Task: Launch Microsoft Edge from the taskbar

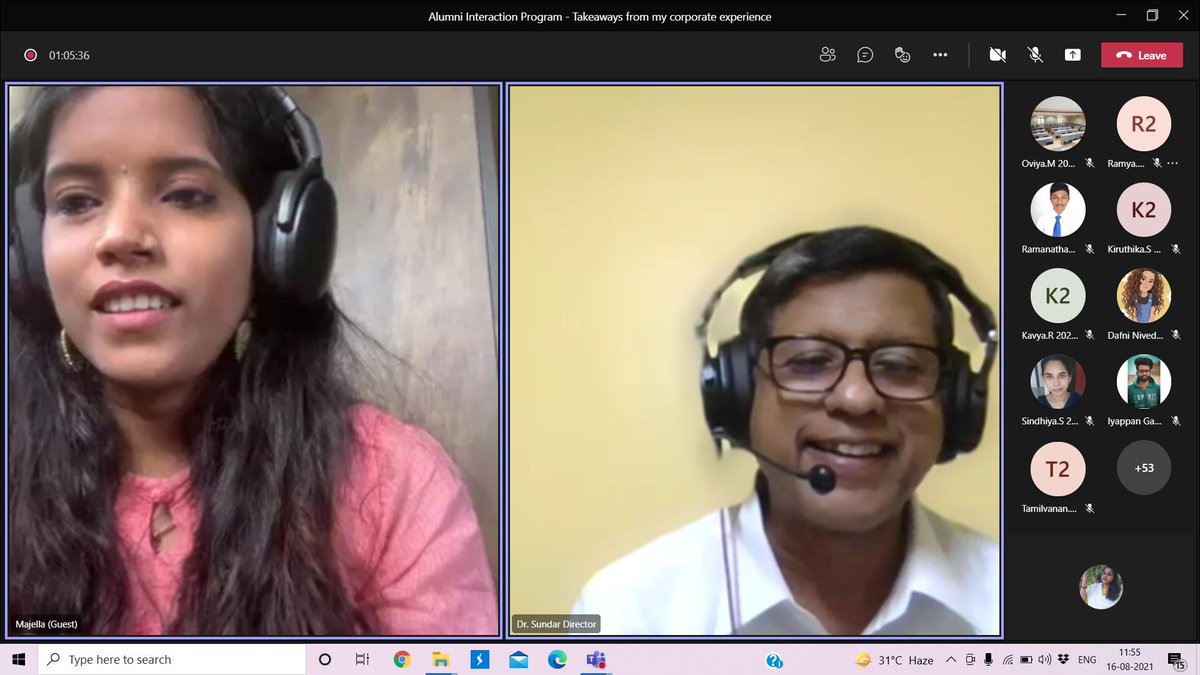Action: pyautogui.click(x=557, y=660)
